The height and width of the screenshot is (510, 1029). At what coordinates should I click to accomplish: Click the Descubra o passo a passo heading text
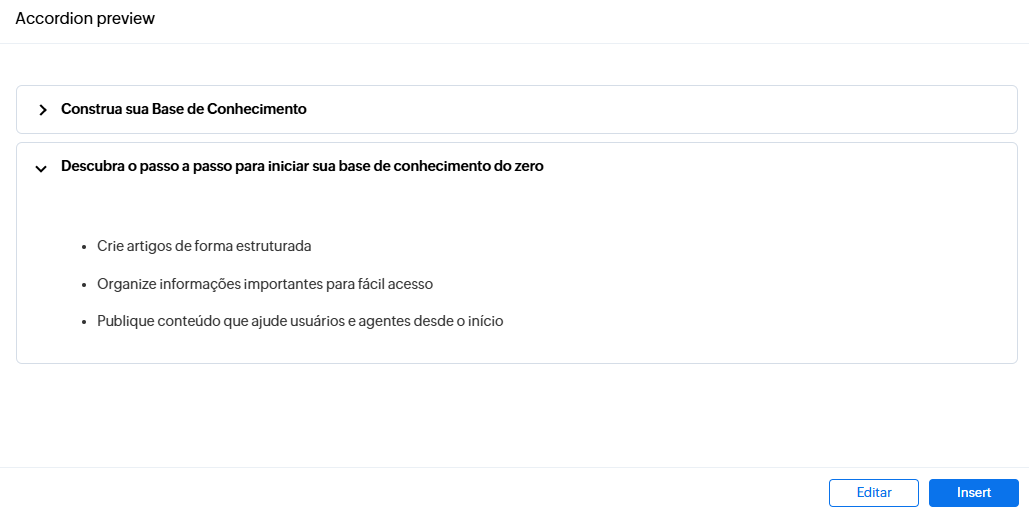point(302,167)
